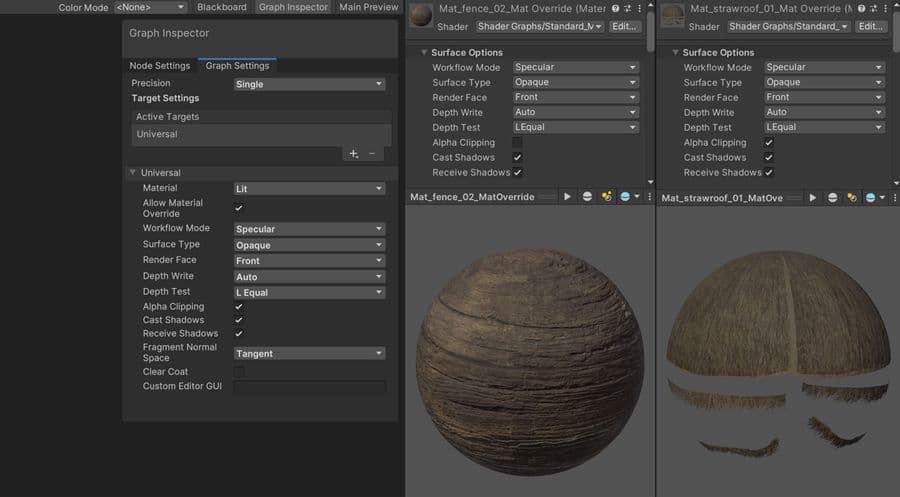The width and height of the screenshot is (900, 497).
Task: Open Fragment Normal Space dropdown
Action: click(309, 353)
